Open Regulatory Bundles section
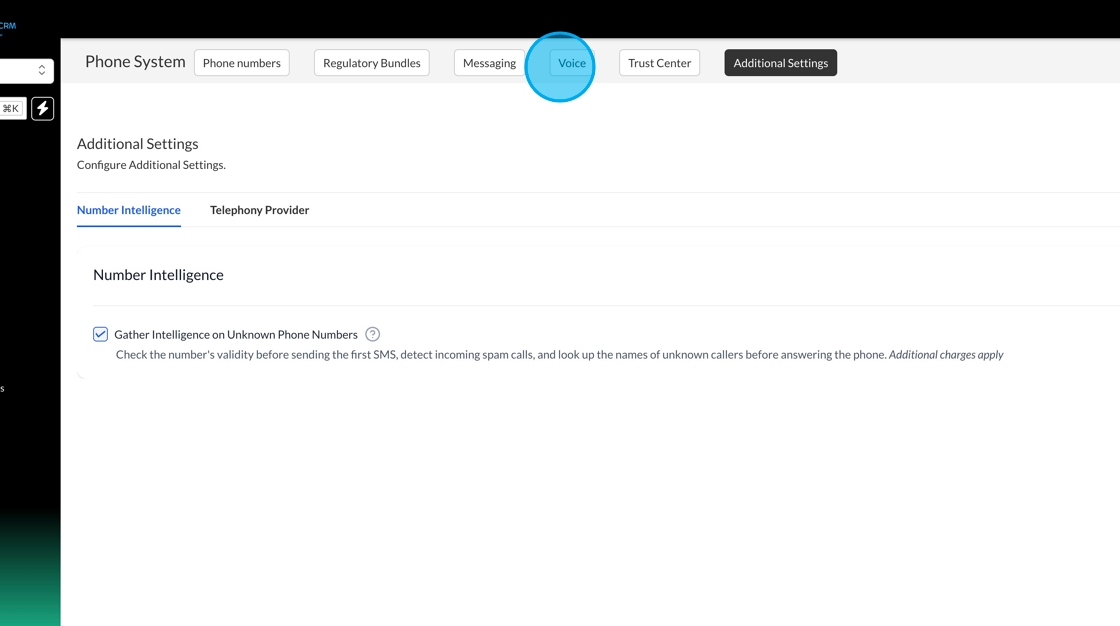This screenshot has width=1120, height=626. tap(371, 63)
